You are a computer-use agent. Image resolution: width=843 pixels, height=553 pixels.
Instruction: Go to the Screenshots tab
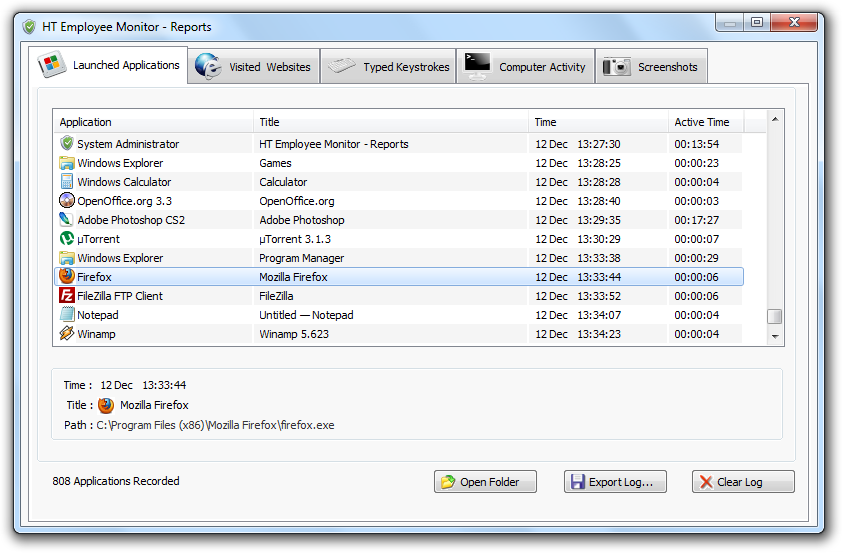coord(652,67)
